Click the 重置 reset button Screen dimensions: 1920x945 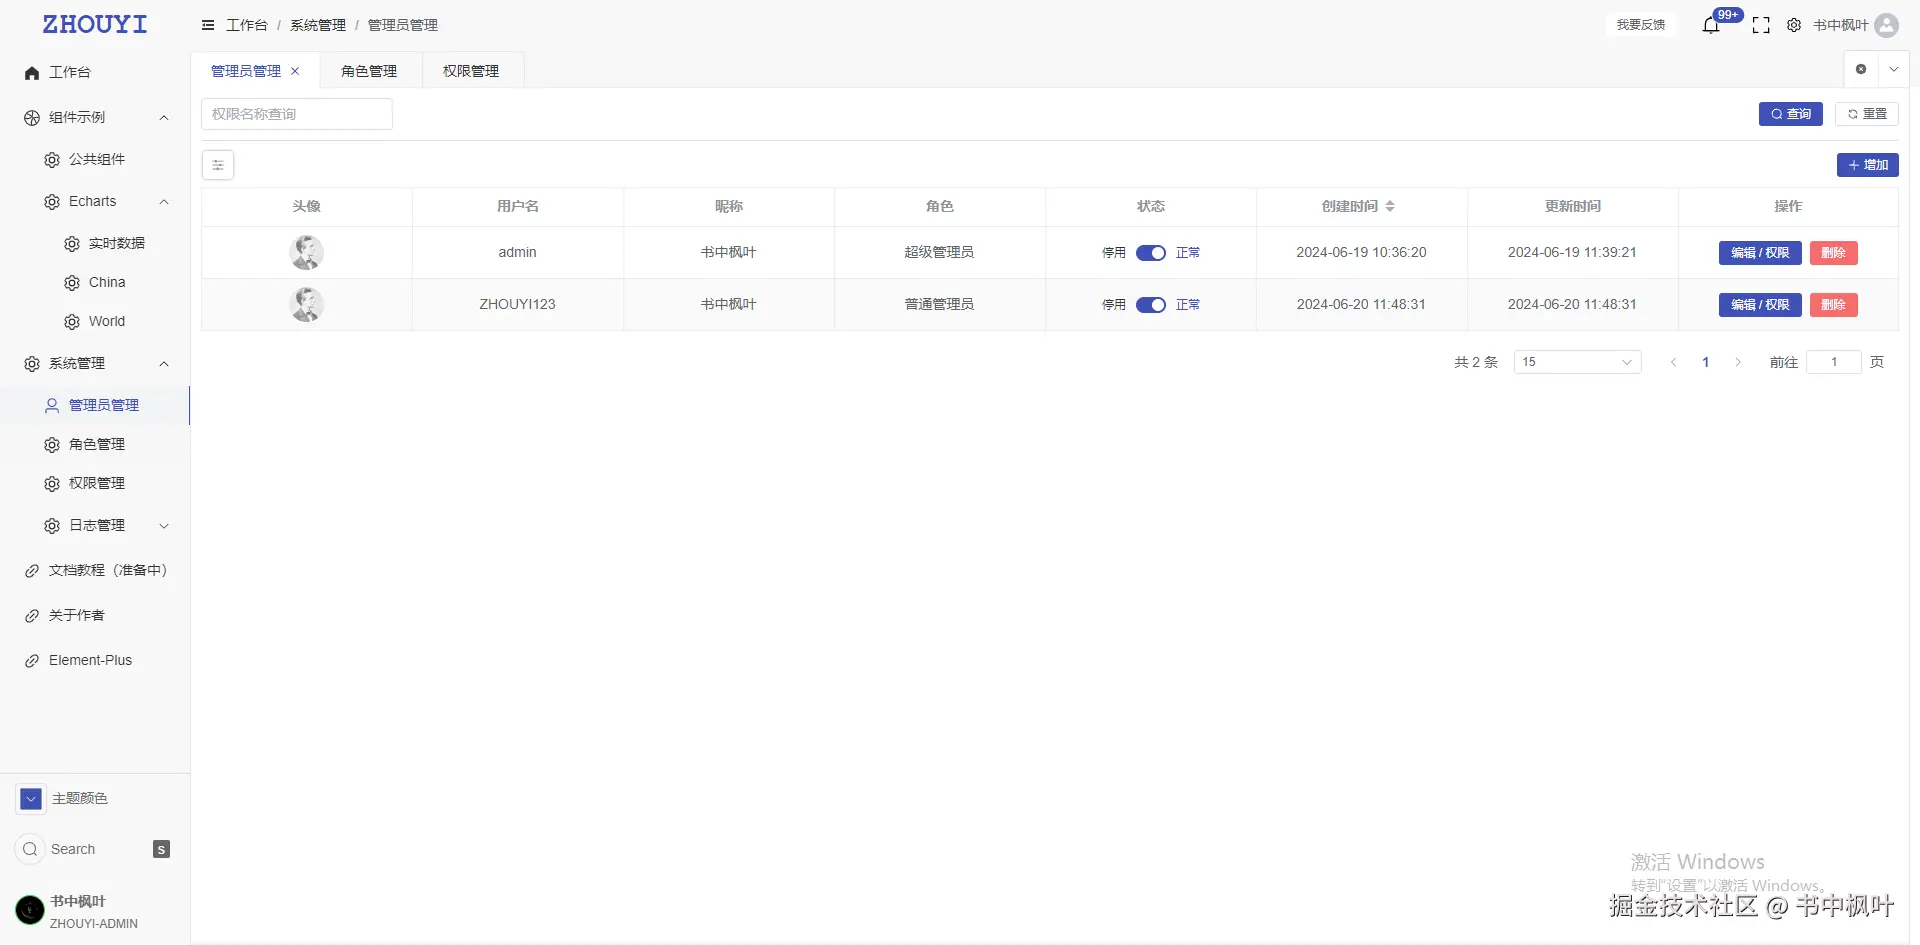[x=1867, y=114]
